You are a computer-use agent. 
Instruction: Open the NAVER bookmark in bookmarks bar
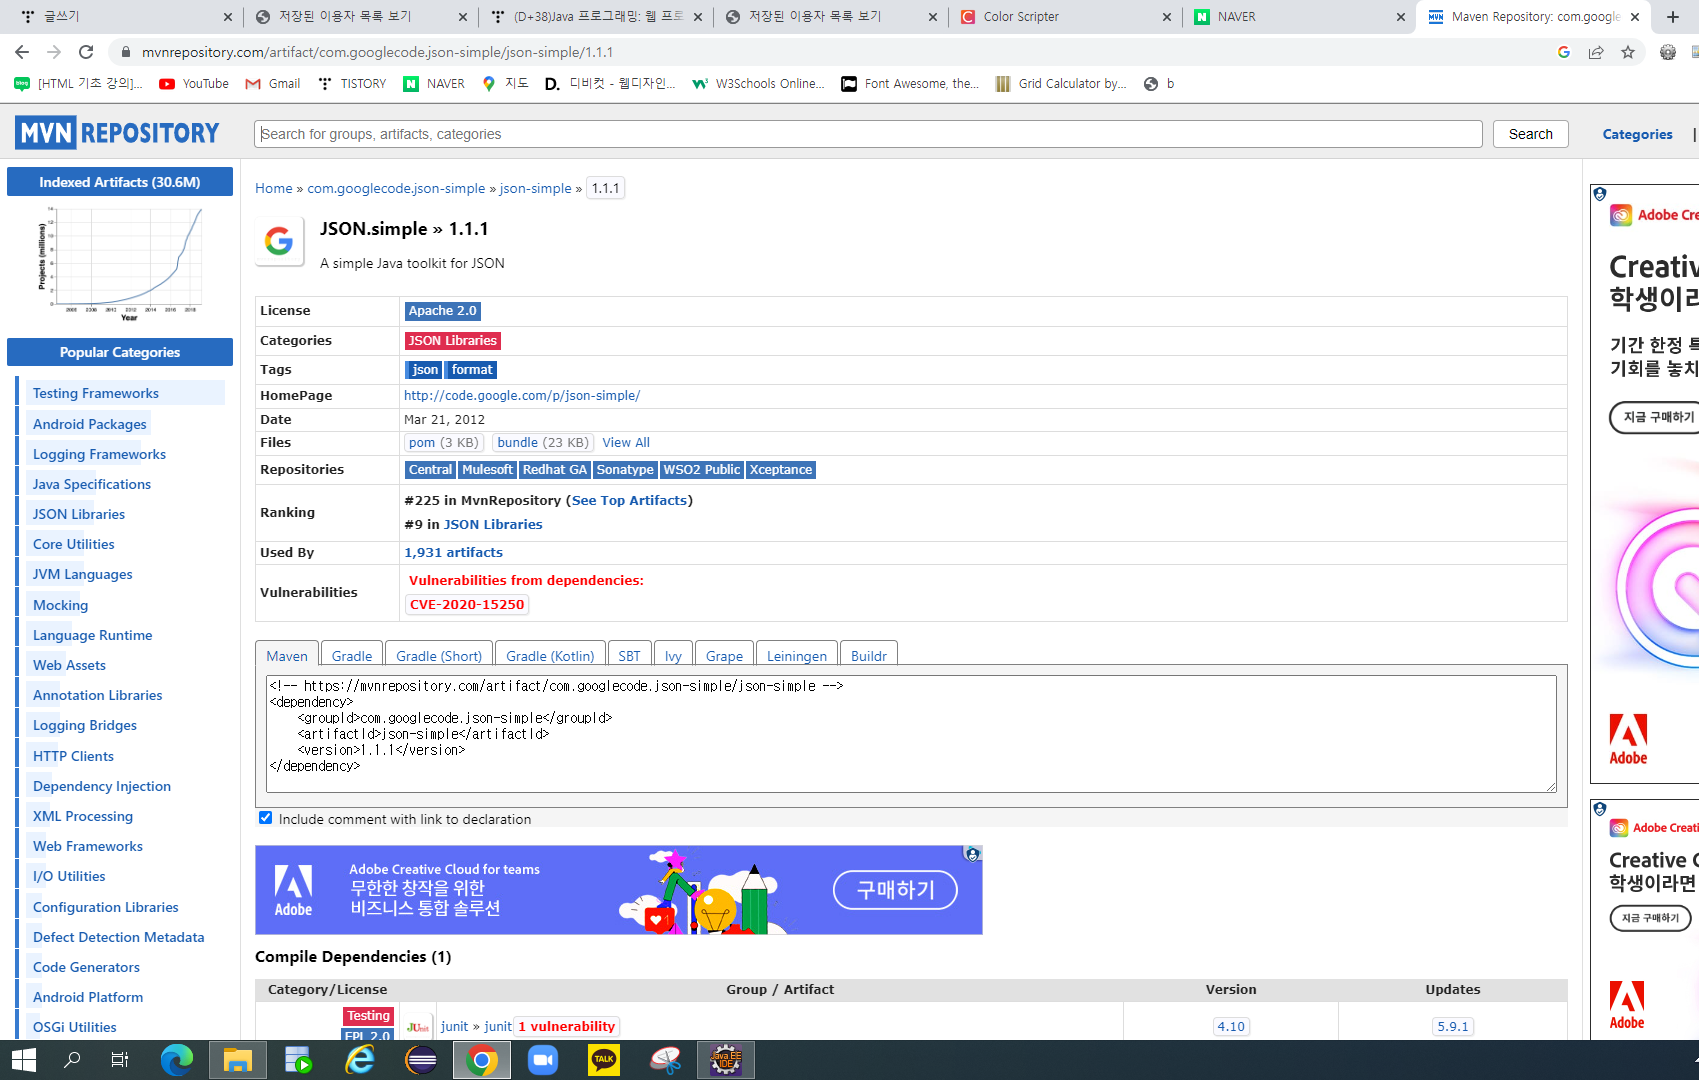pyautogui.click(x=434, y=84)
